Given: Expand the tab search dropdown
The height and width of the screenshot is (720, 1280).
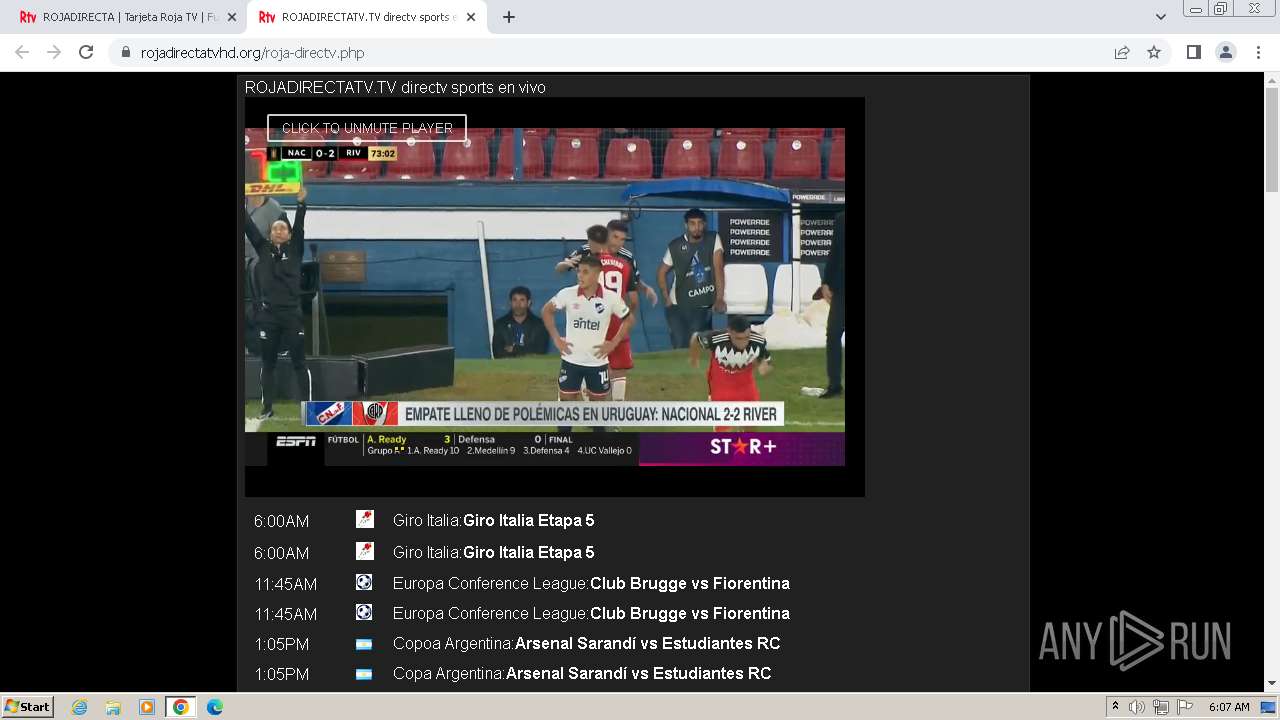Looking at the screenshot, I should tap(1160, 17).
